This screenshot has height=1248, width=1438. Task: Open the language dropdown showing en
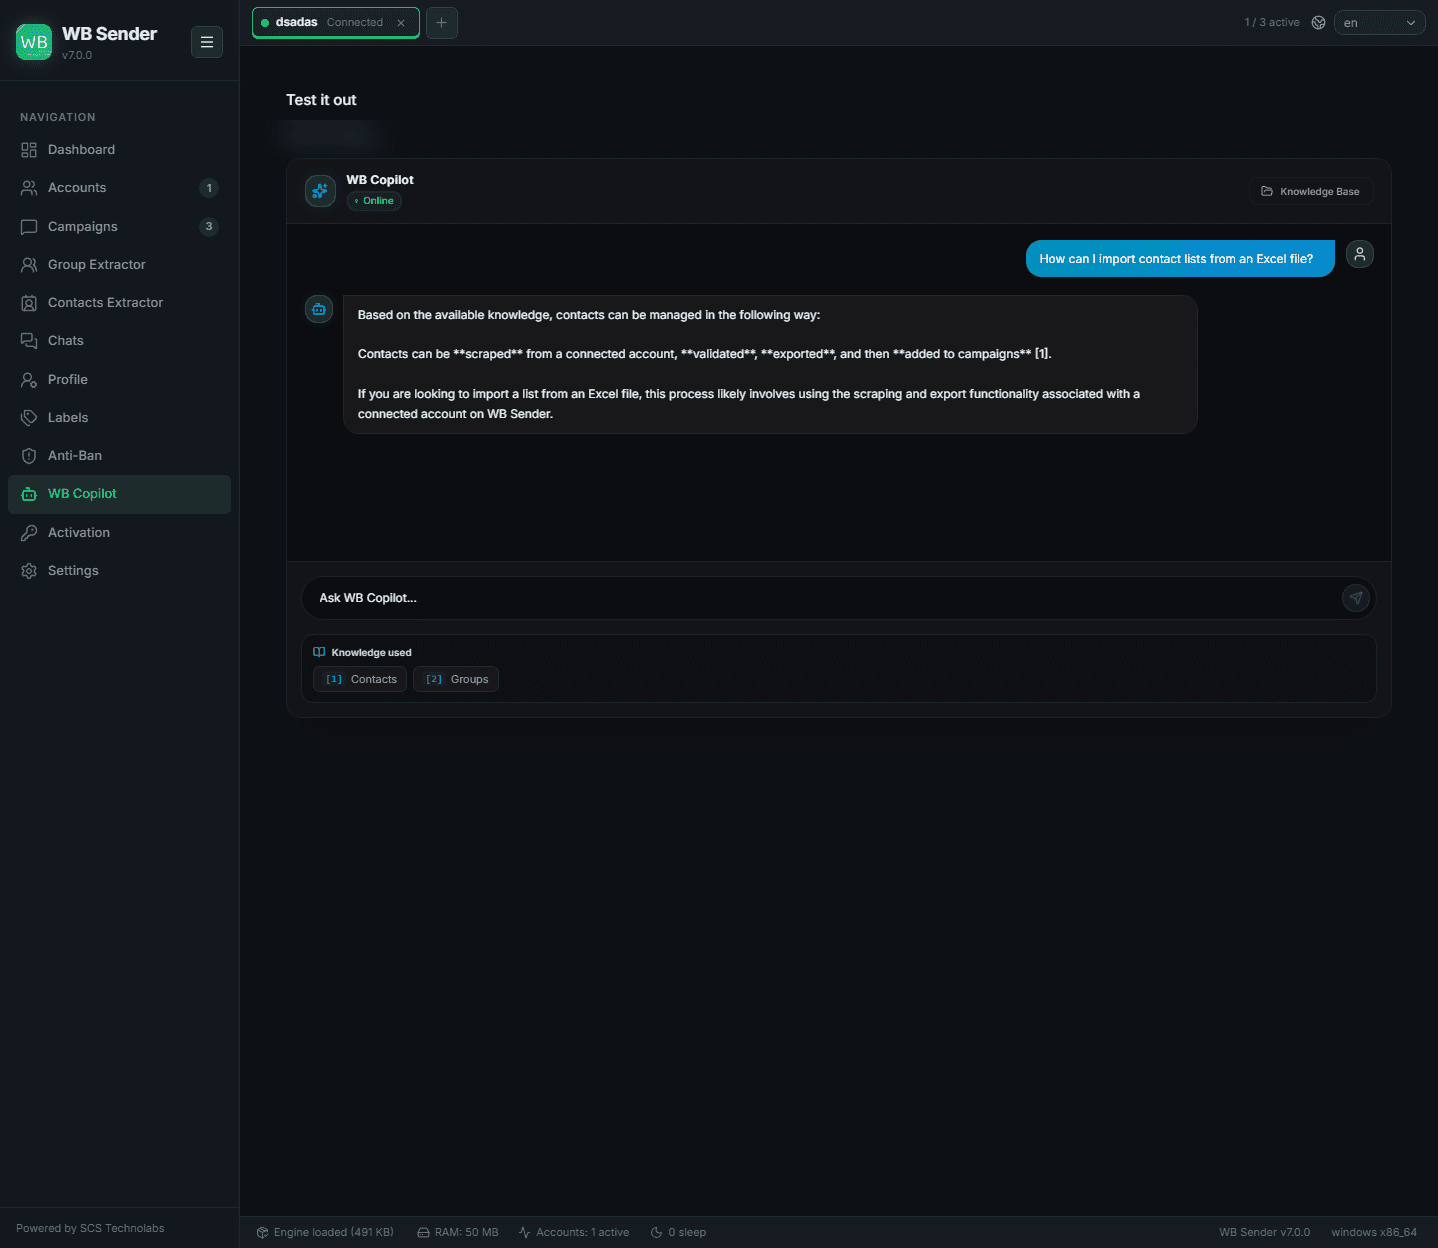[x=1379, y=22]
